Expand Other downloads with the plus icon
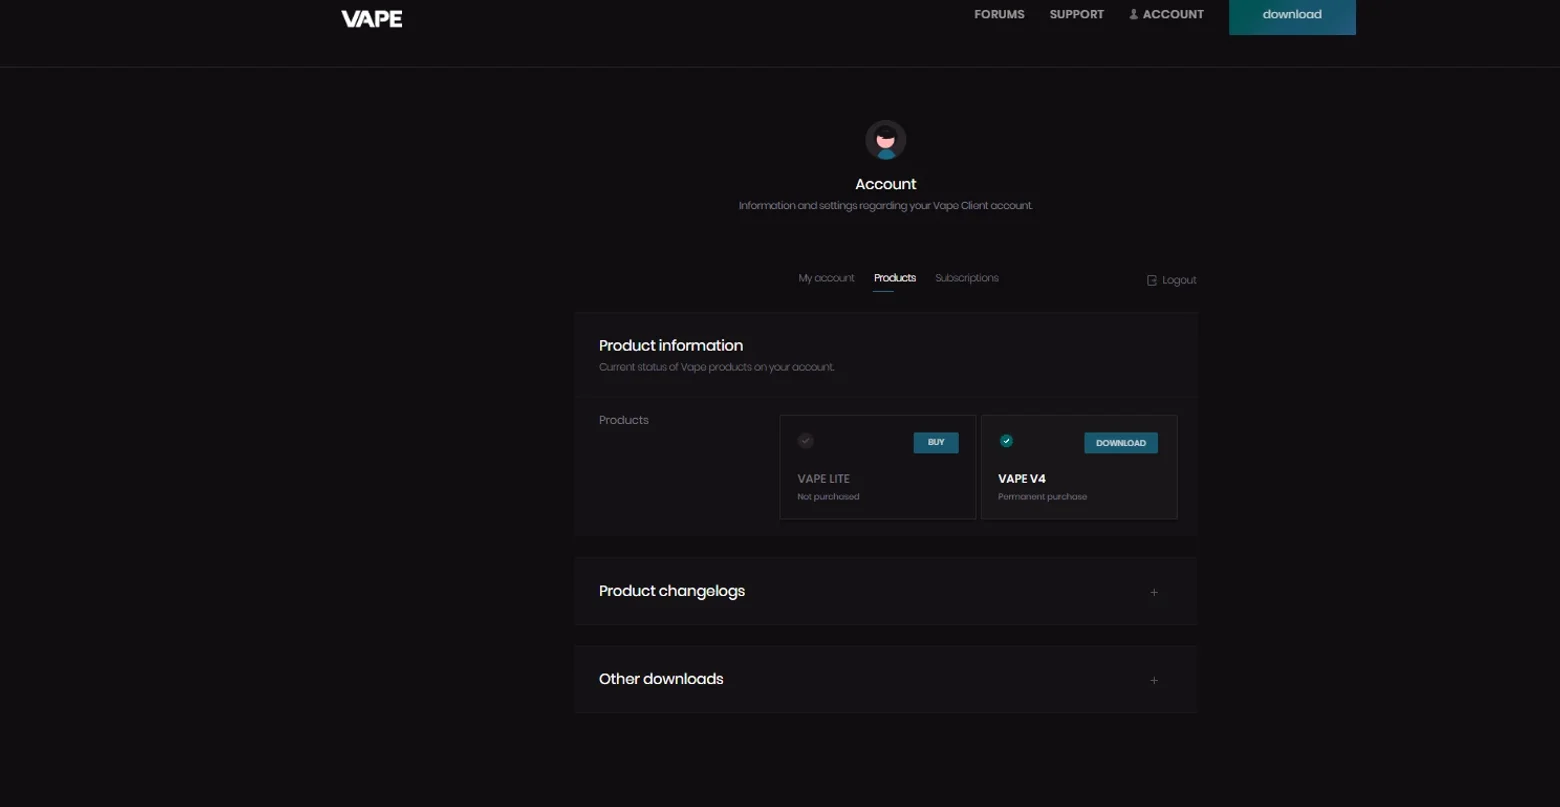The width and height of the screenshot is (1560, 807). click(1154, 680)
